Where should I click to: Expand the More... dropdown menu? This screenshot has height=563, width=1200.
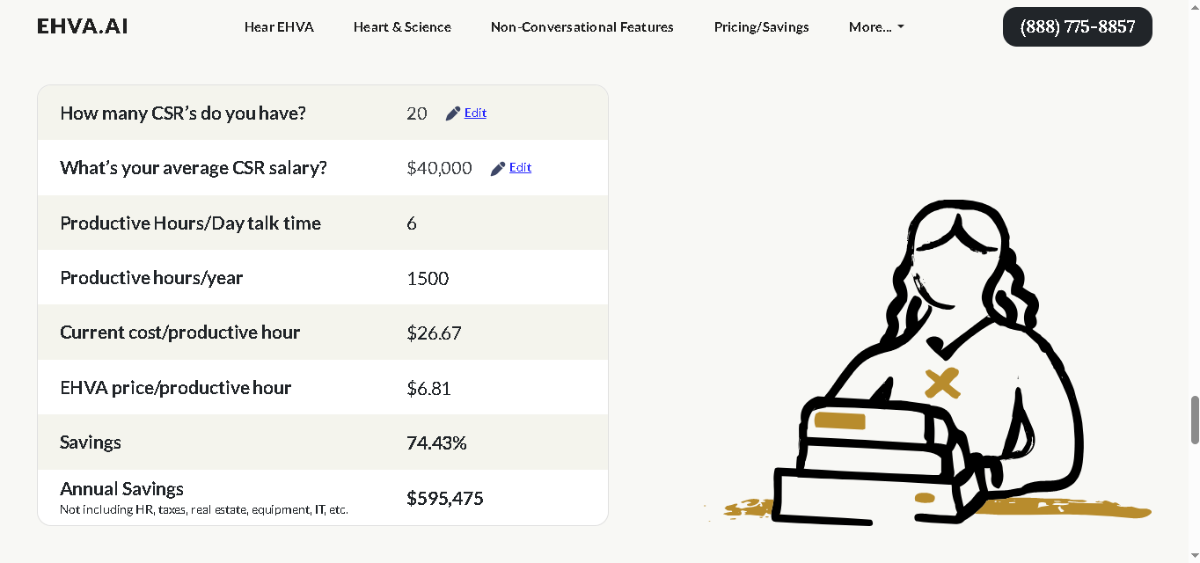(x=876, y=27)
